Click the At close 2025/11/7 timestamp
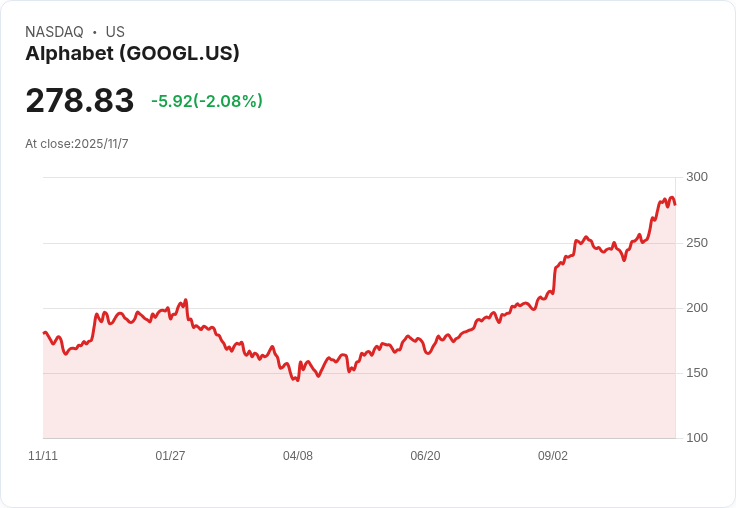Image resolution: width=736 pixels, height=508 pixels. pos(77,144)
